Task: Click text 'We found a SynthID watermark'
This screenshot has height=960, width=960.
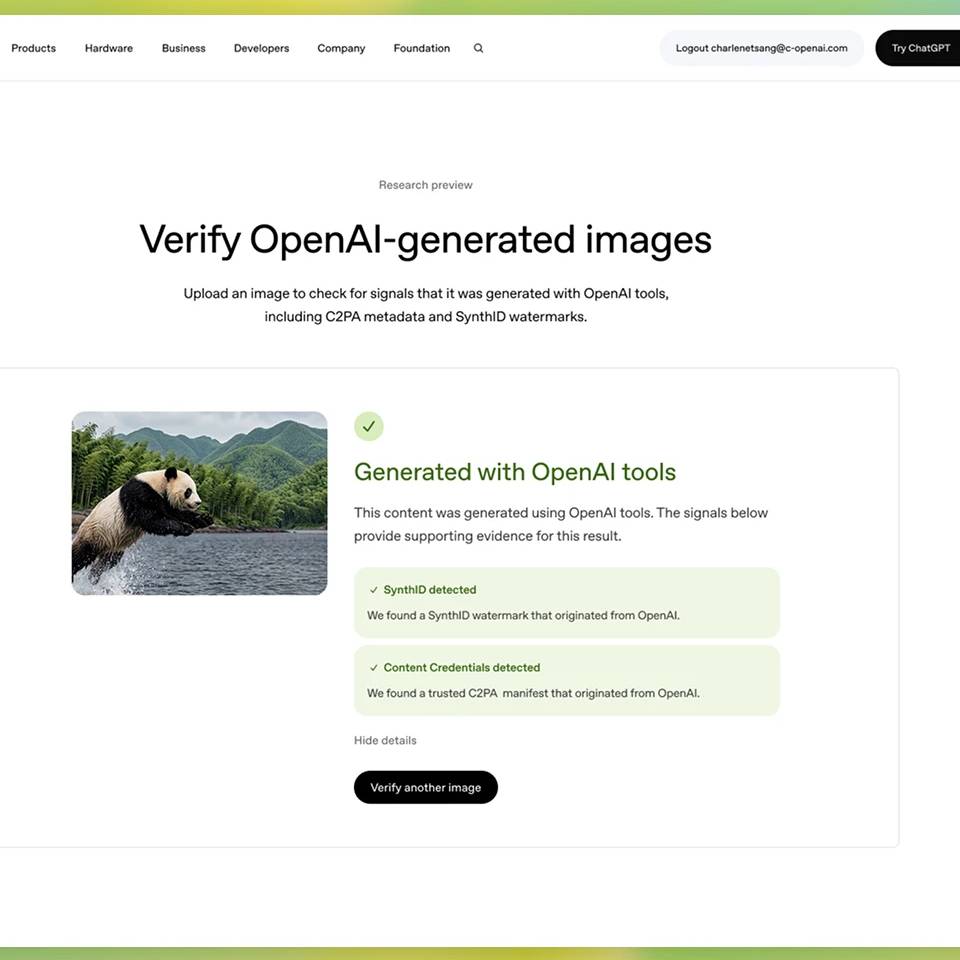Action: (523, 616)
